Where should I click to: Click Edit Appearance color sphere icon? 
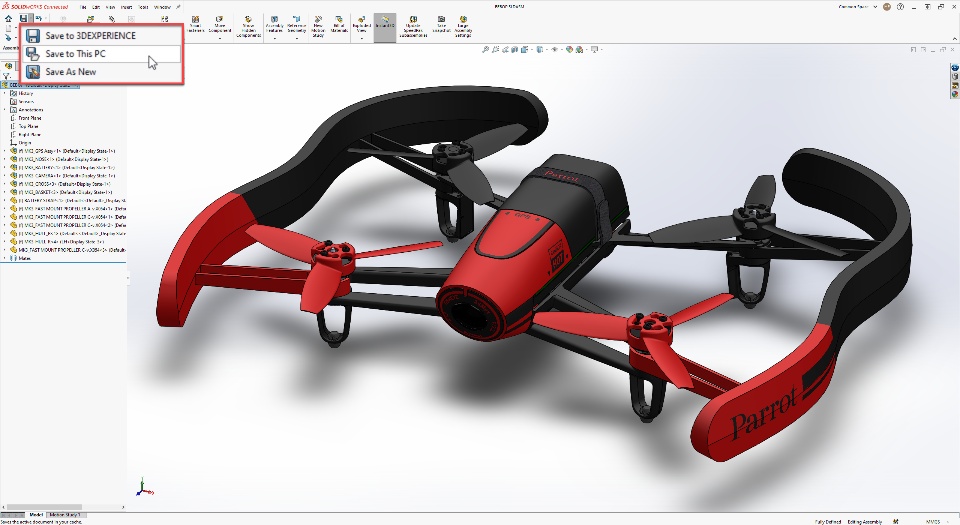click(569, 50)
